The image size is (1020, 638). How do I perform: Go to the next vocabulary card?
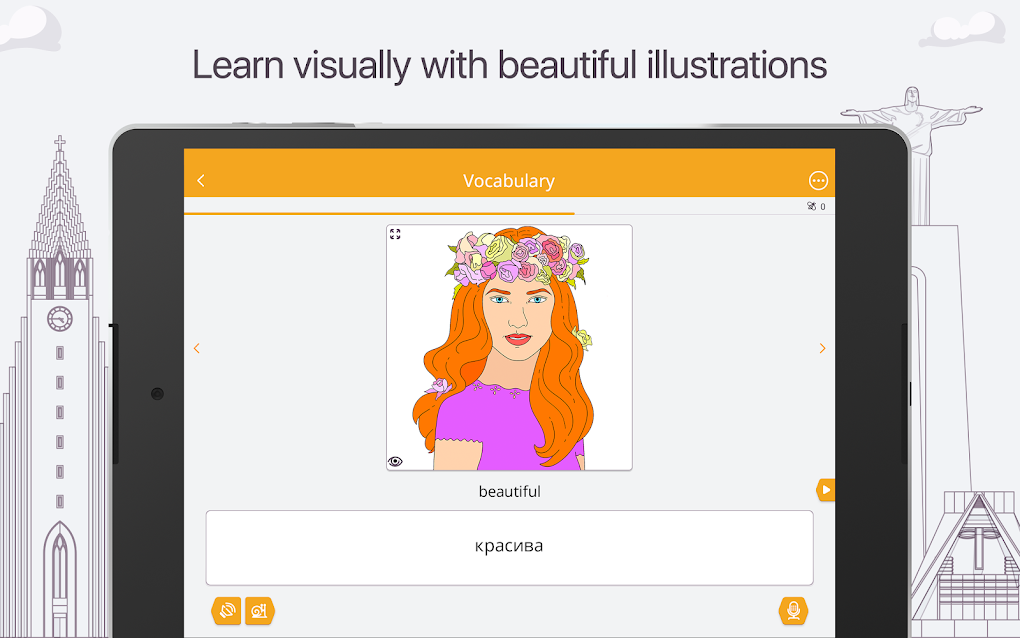click(822, 349)
